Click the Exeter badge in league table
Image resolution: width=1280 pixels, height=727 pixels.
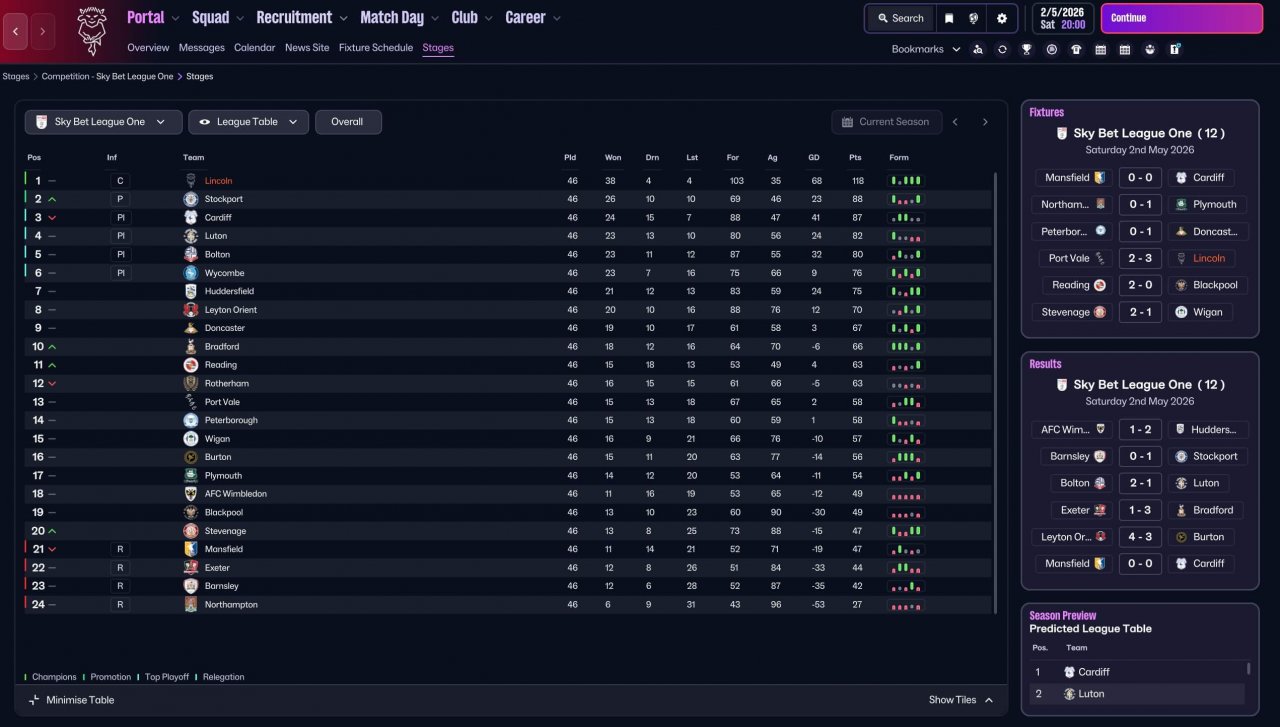pos(191,568)
